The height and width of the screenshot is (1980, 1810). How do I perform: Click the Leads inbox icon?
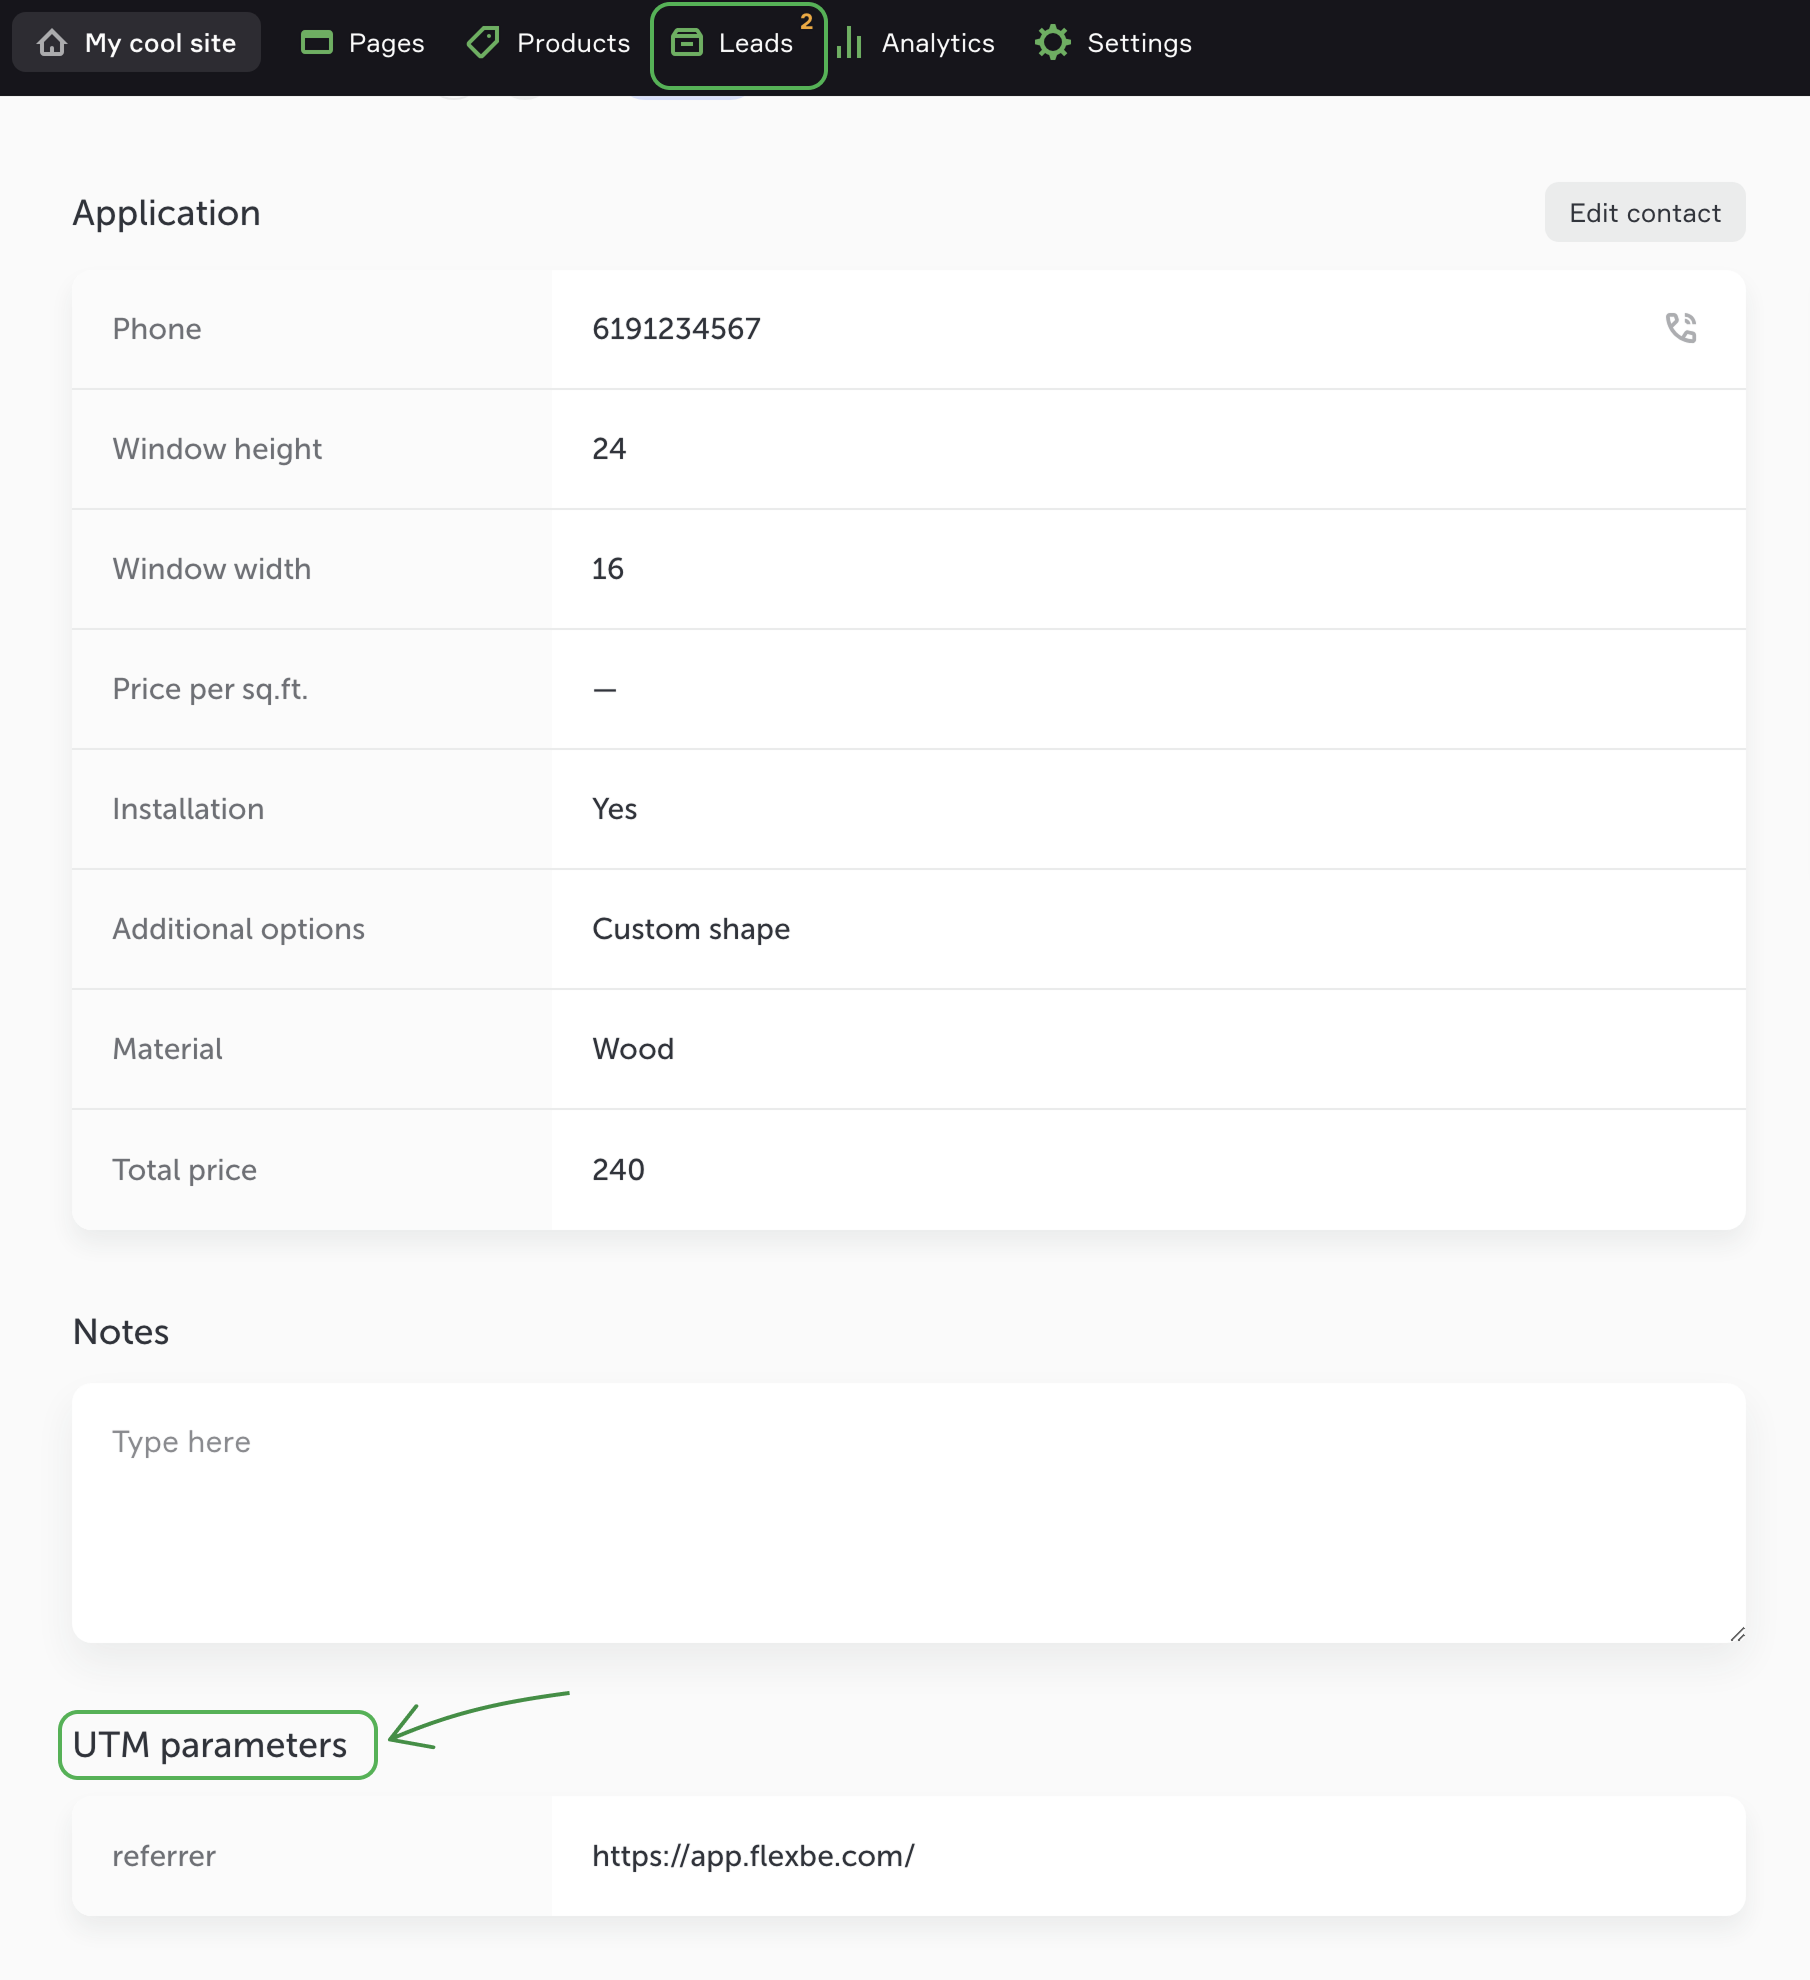[686, 43]
